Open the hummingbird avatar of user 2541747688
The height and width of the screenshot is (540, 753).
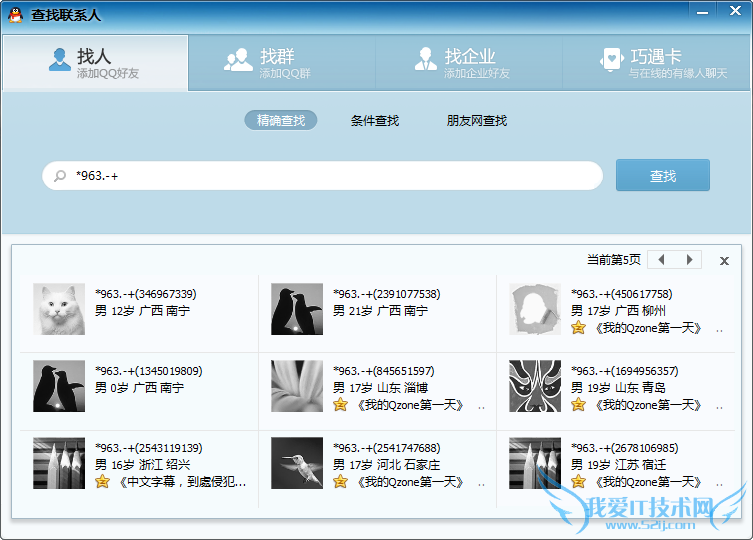[297, 463]
